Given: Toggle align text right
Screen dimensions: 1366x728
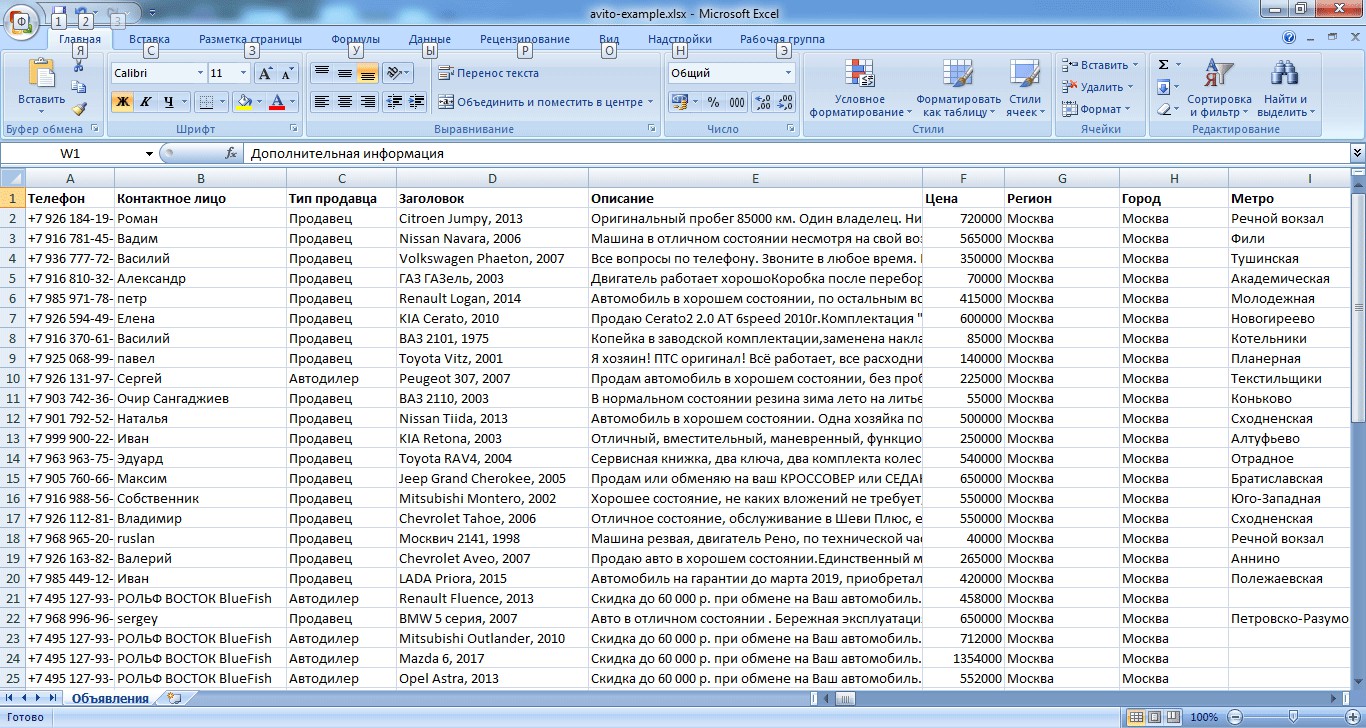Looking at the screenshot, I should (367, 102).
